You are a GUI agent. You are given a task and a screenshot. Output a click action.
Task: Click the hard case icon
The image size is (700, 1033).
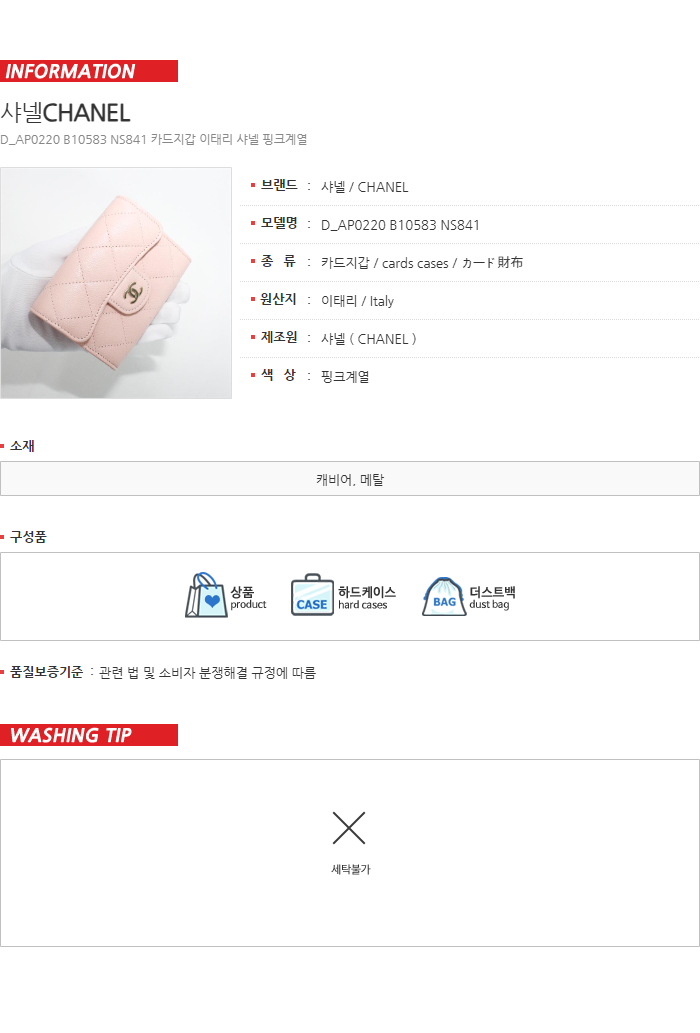[x=312, y=595]
